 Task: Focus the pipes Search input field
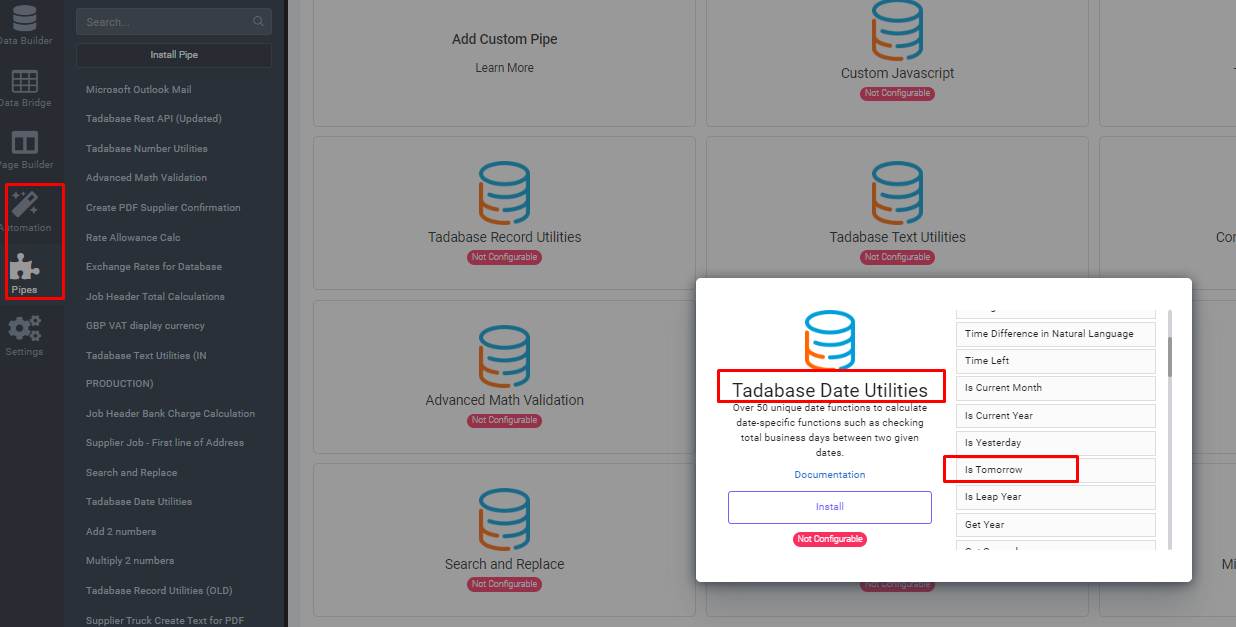[x=173, y=21]
